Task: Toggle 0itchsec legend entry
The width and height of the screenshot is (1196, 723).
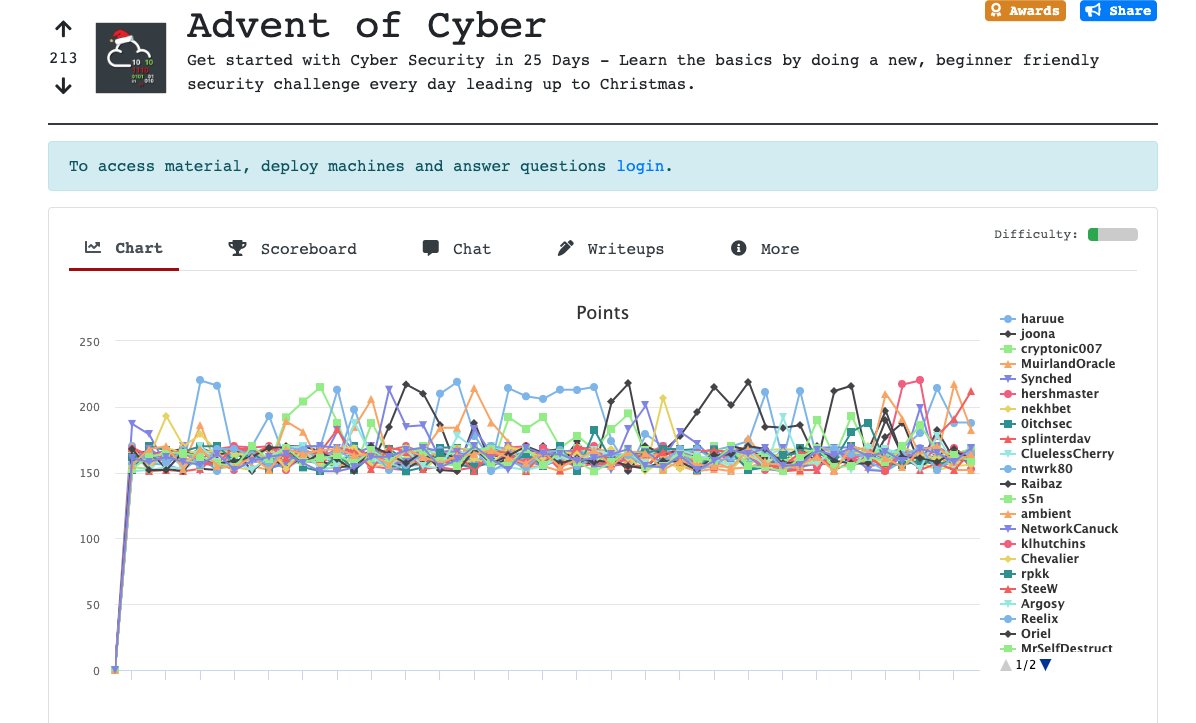Action: coord(1036,424)
